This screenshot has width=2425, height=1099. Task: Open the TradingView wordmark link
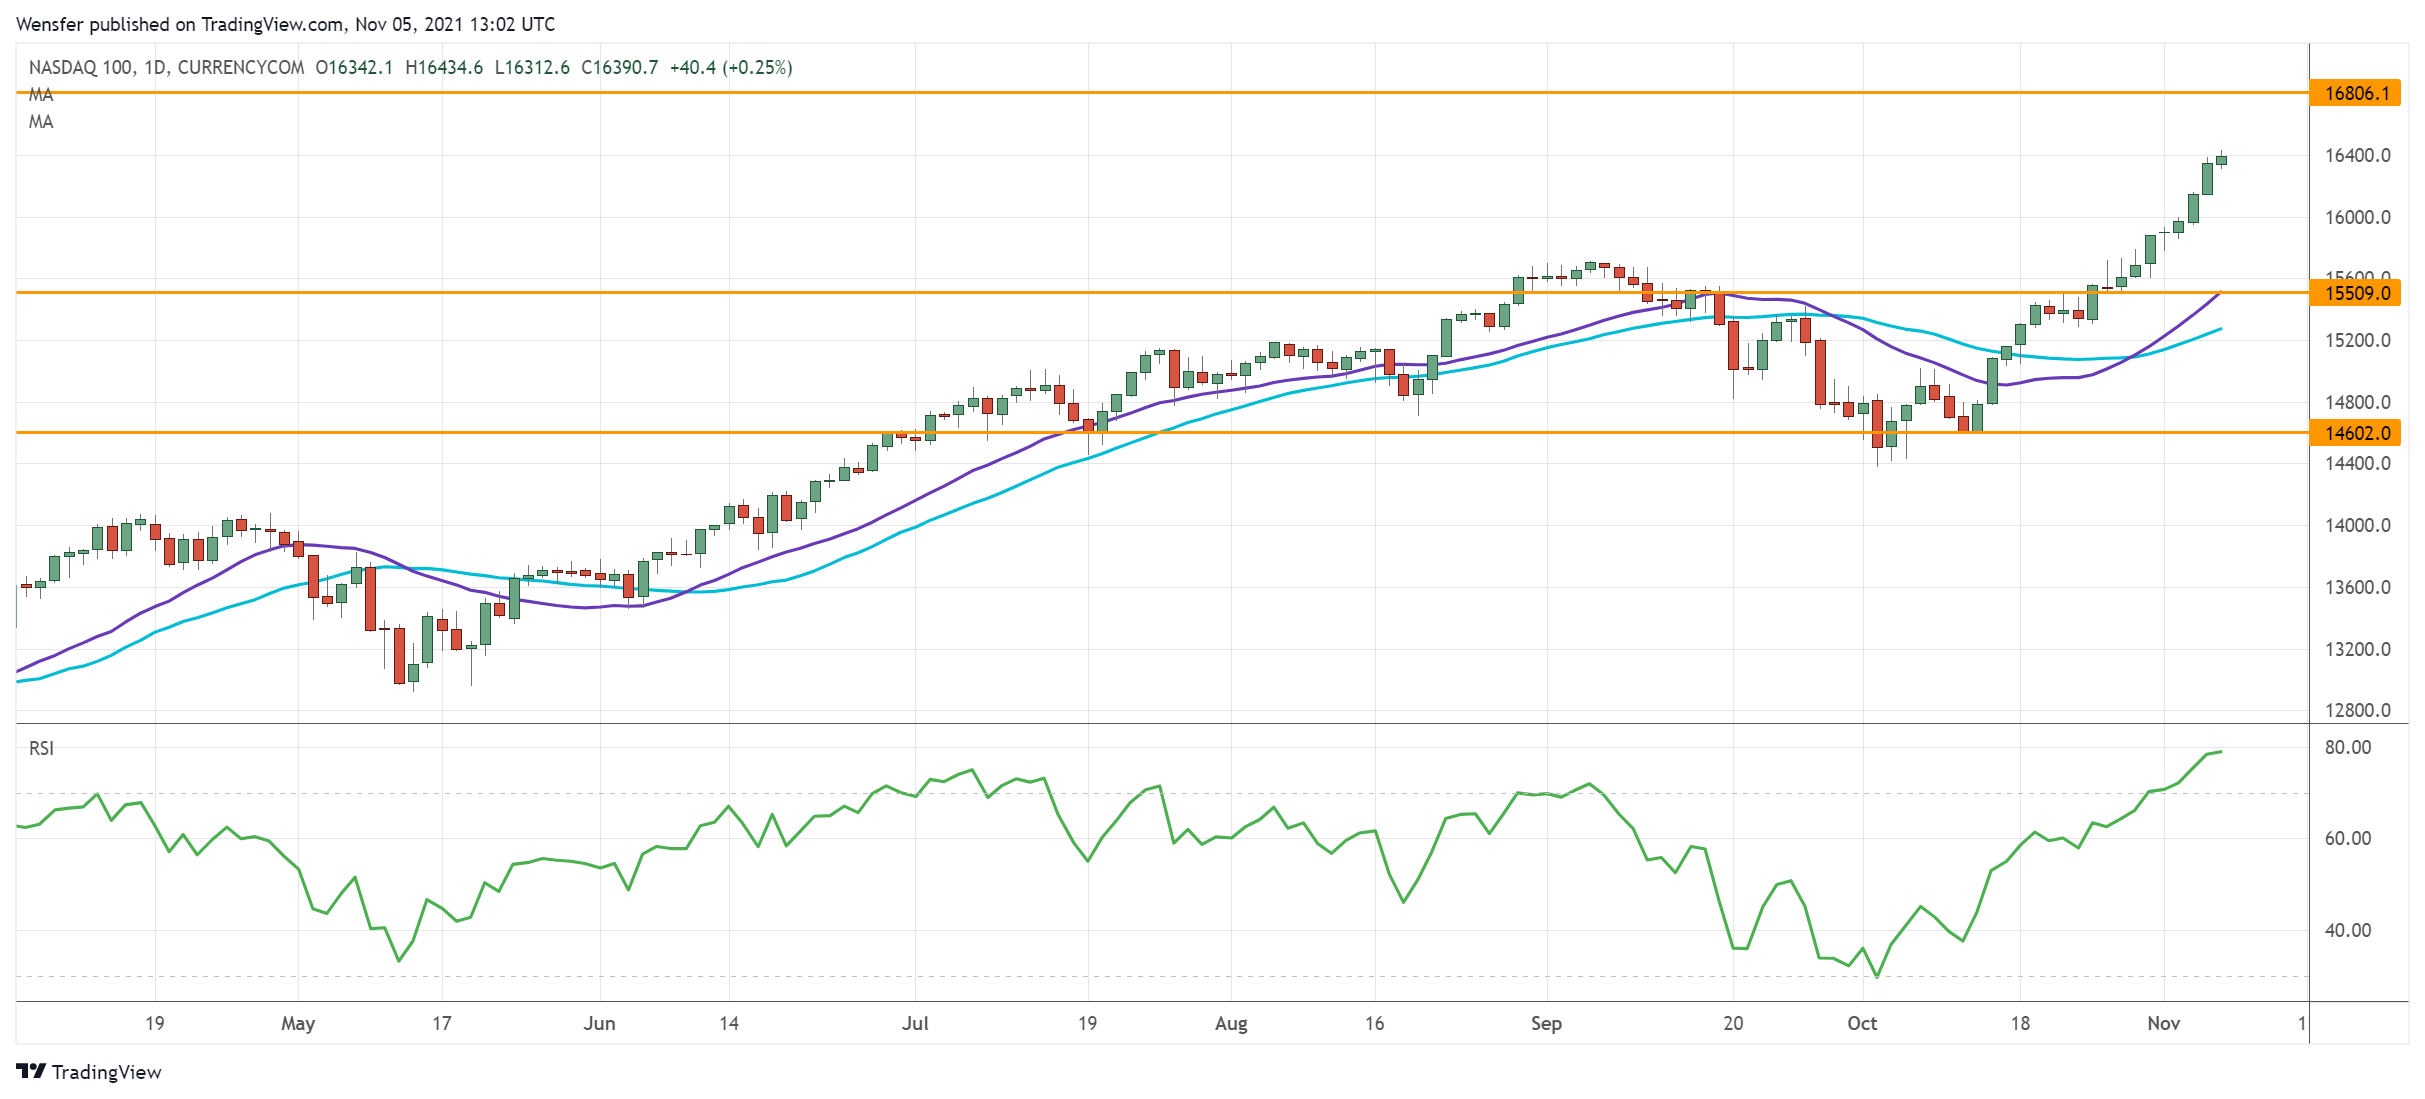click(106, 1072)
